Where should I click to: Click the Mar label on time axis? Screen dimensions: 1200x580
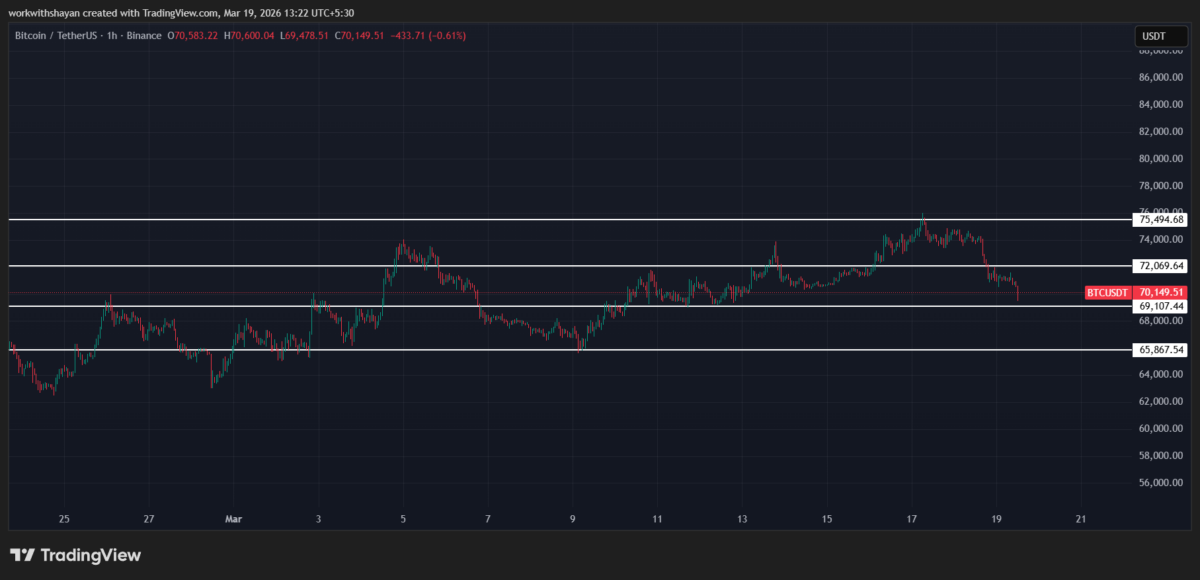[233, 519]
